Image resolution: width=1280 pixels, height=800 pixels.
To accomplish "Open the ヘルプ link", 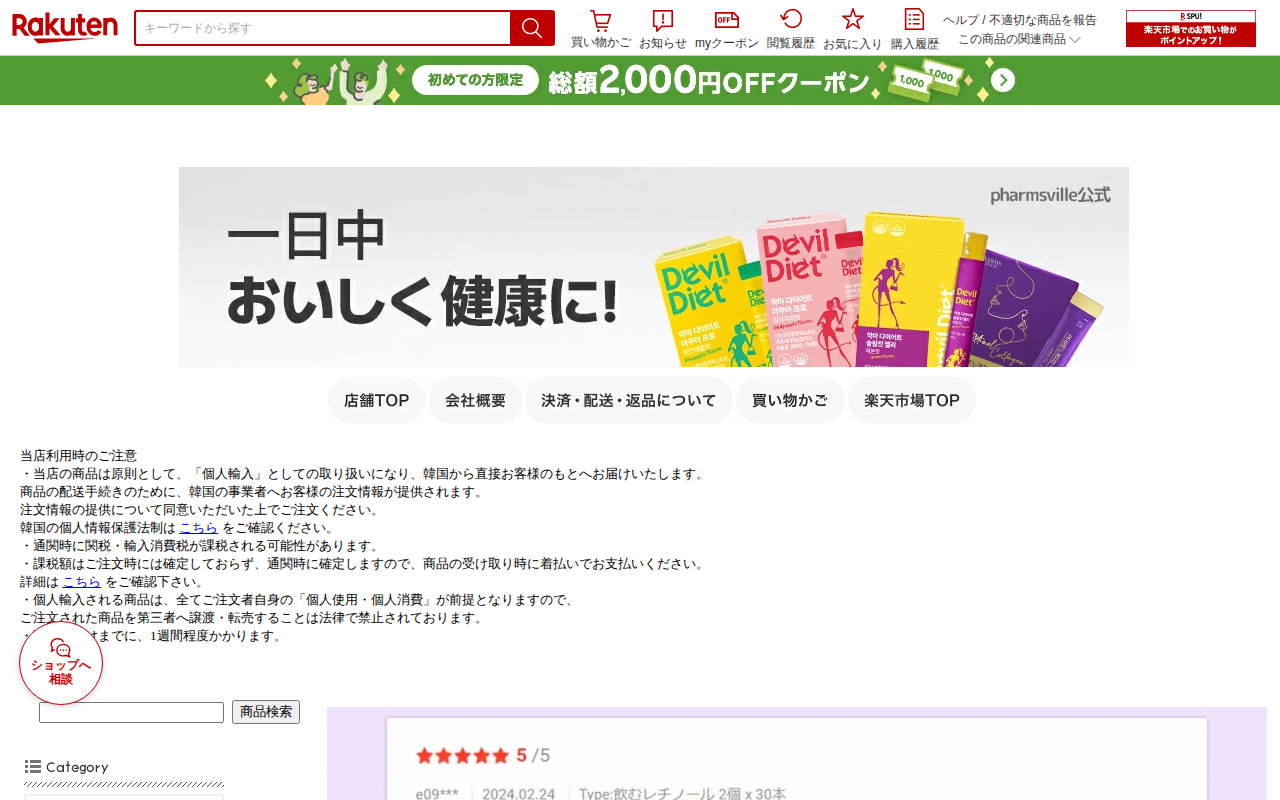I will coord(960,20).
